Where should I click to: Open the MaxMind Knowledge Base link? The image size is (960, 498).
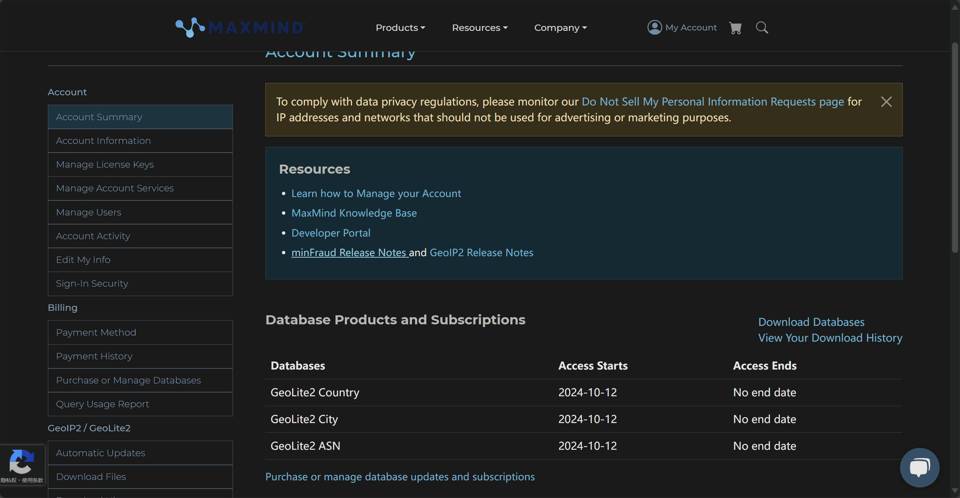354,213
